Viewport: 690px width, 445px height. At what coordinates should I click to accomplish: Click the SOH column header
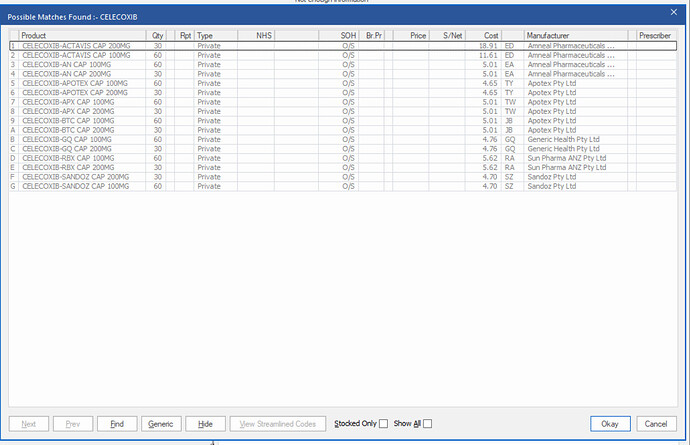(339, 36)
